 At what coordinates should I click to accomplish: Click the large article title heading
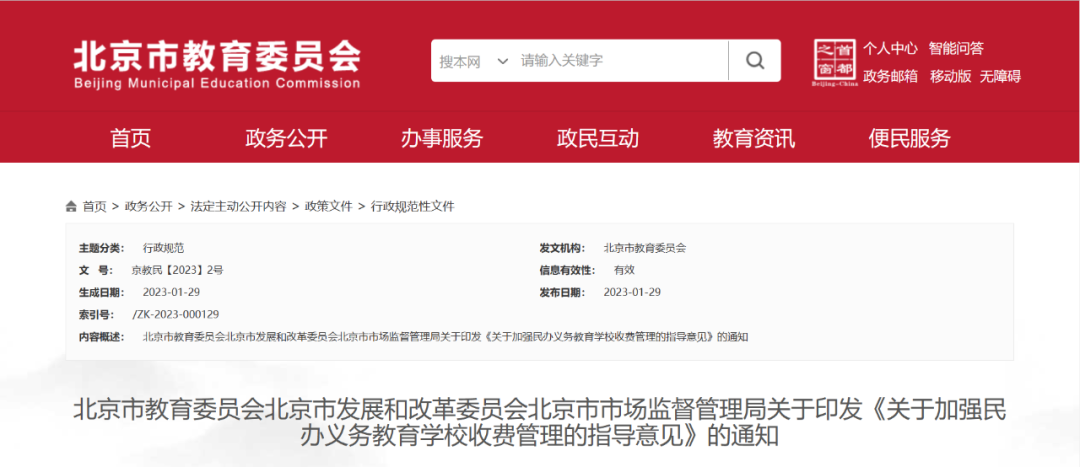(x=540, y=422)
